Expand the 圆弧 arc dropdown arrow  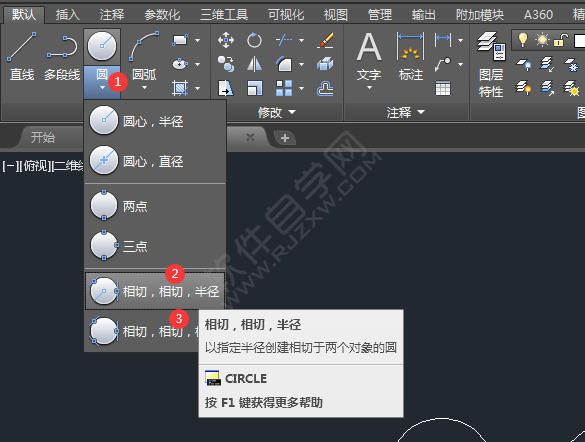click(144, 88)
